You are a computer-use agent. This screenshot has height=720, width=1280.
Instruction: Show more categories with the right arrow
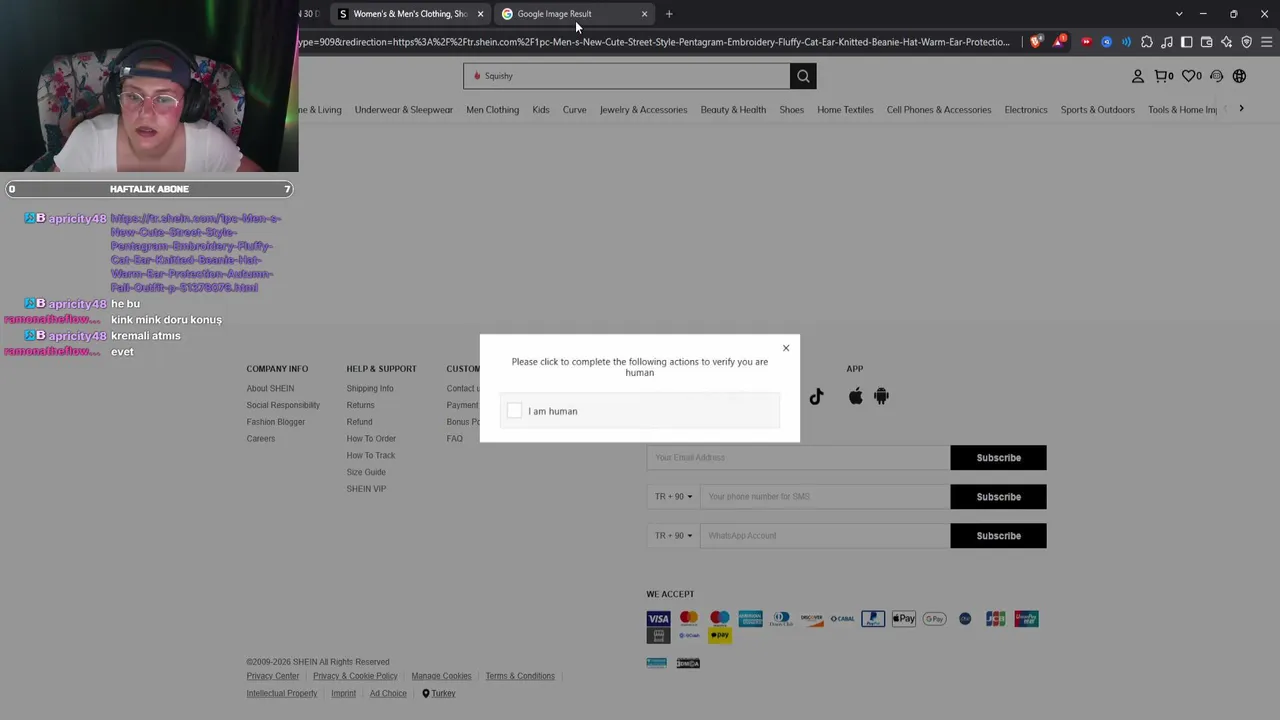click(1241, 109)
